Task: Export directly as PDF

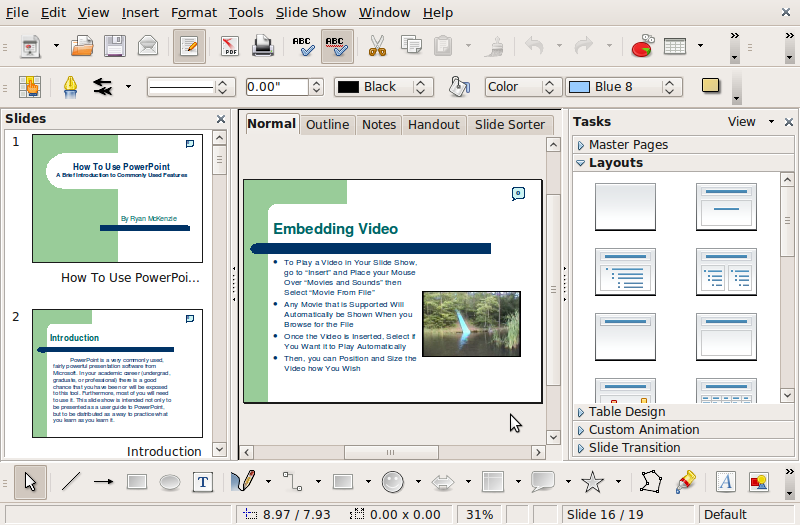Action: click(230, 46)
